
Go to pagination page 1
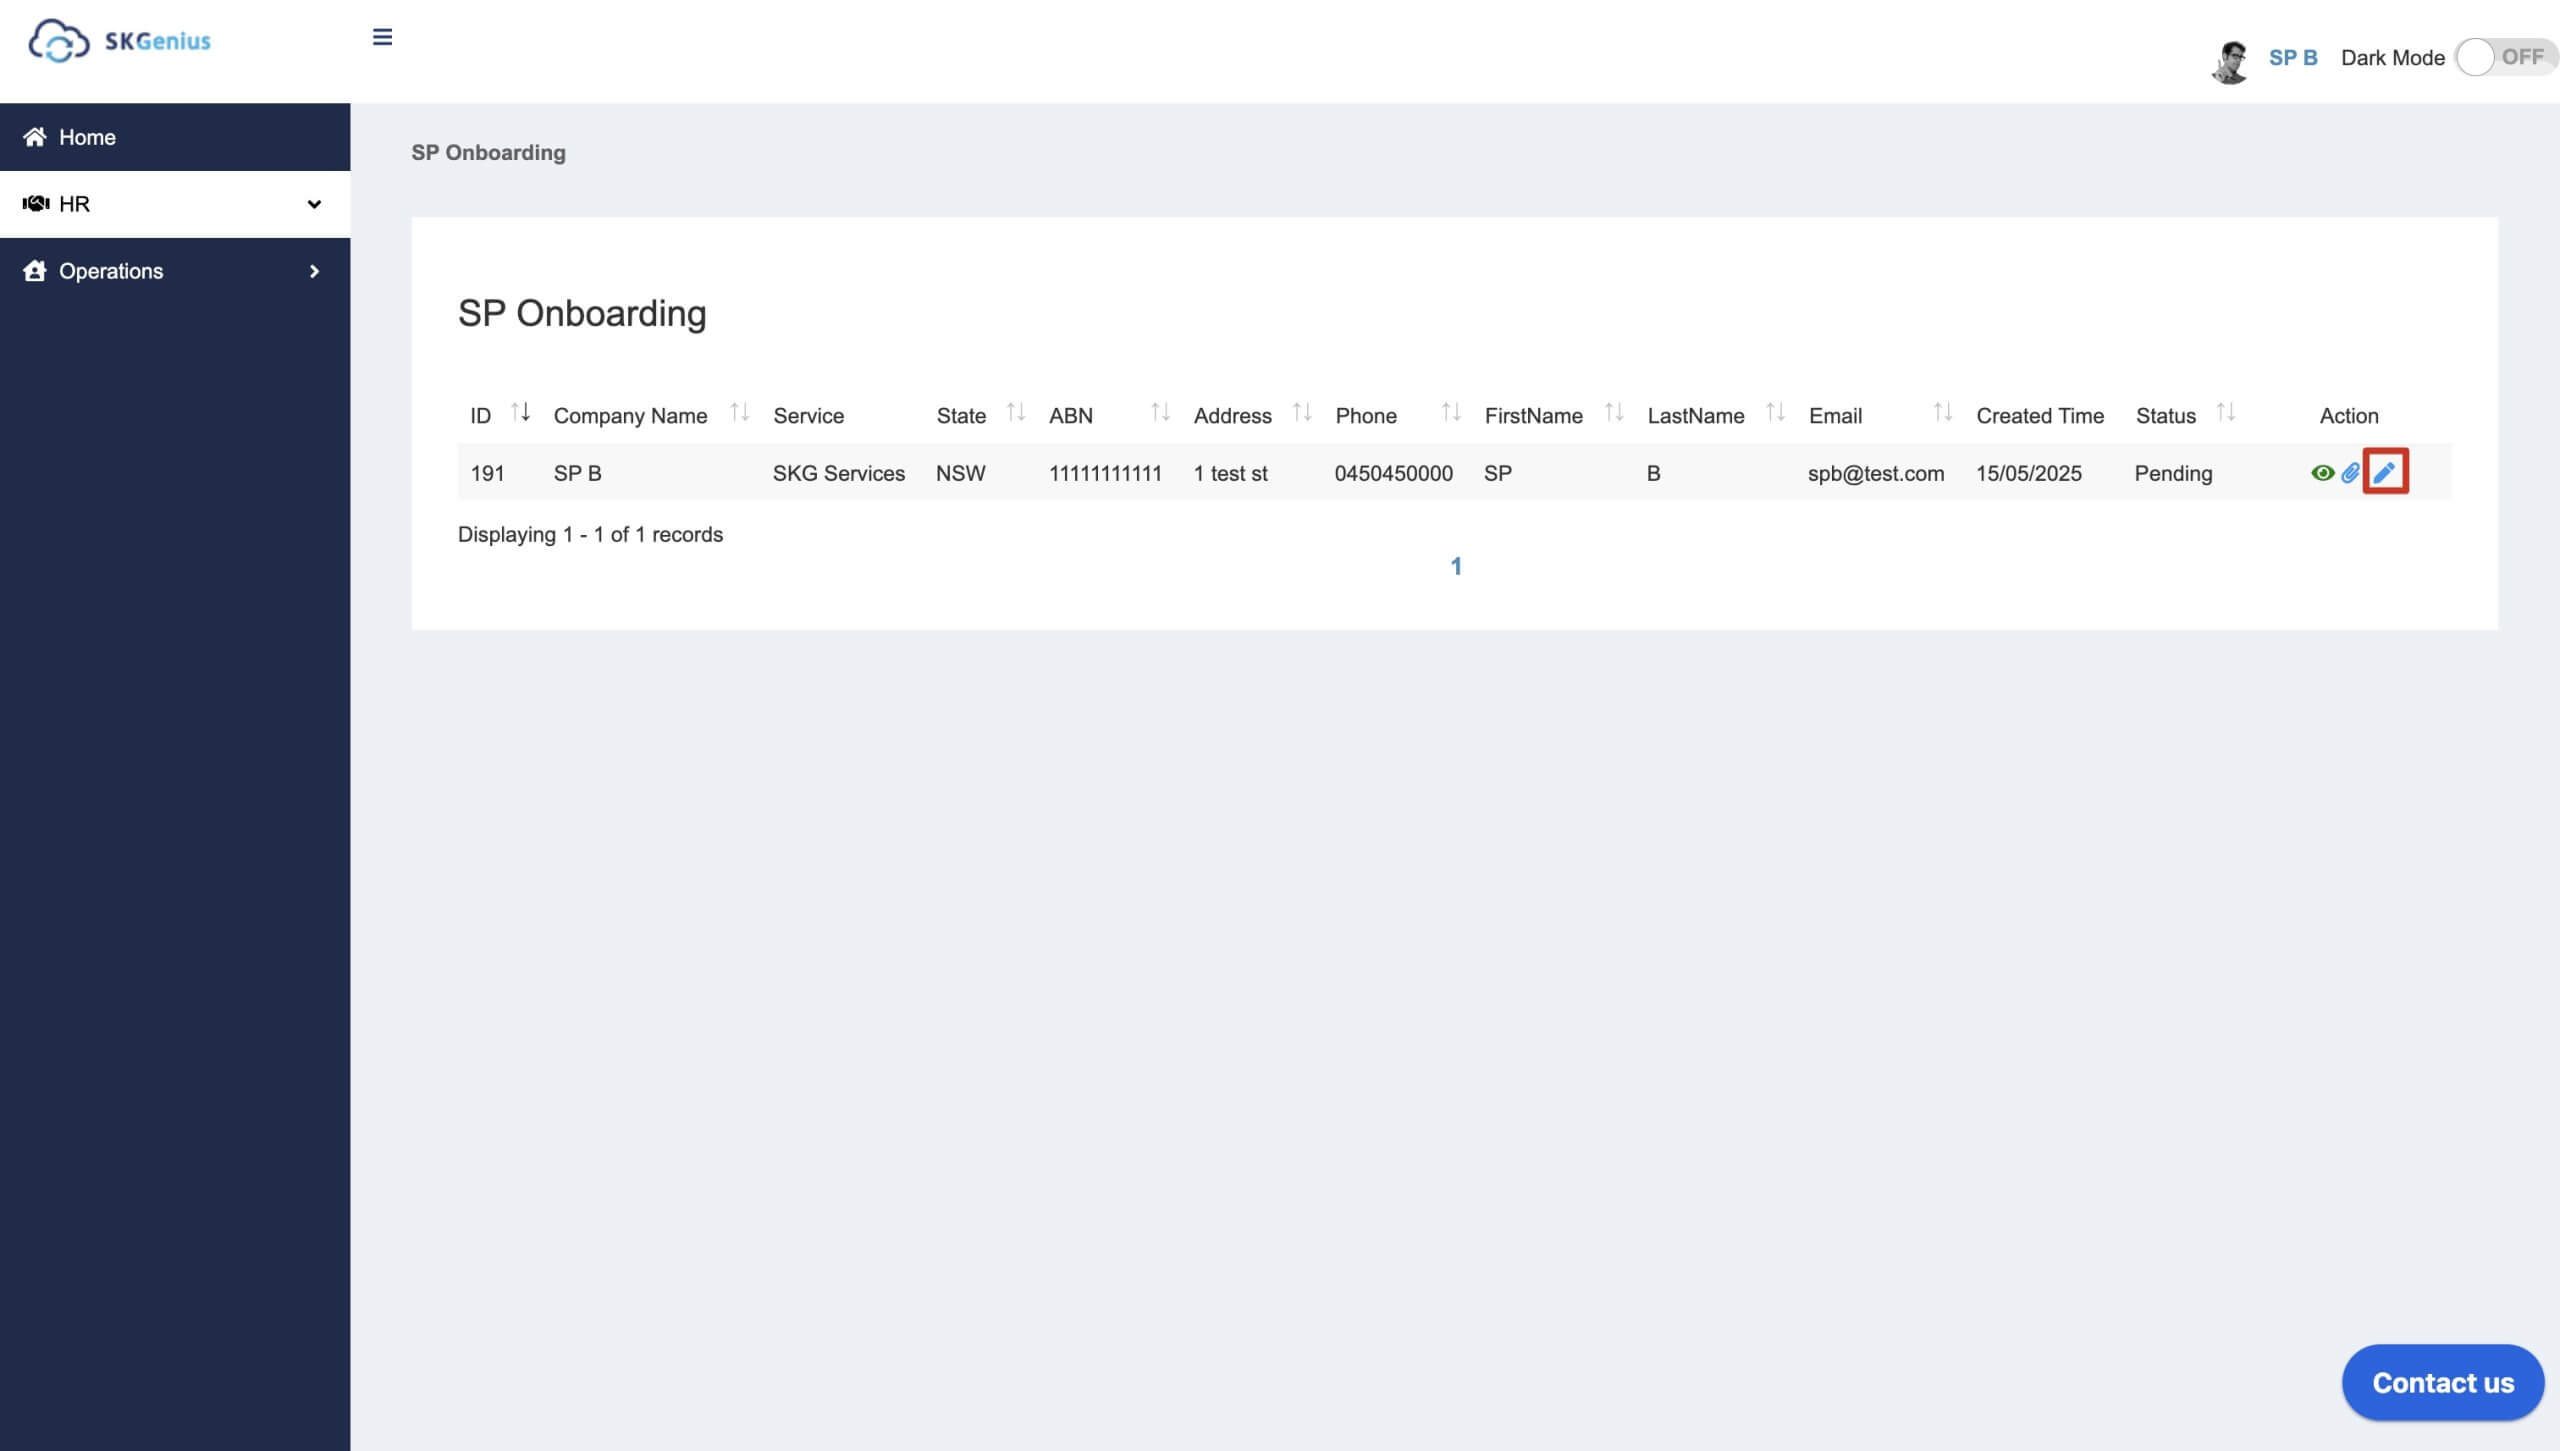point(1456,567)
